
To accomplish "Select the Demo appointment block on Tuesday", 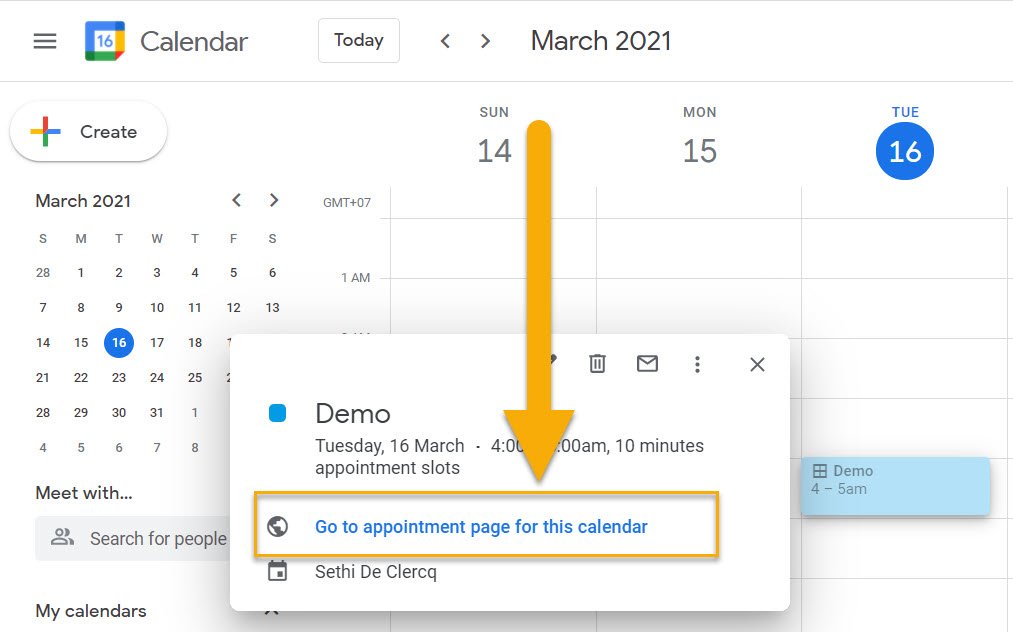I will (x=895, y=487).
